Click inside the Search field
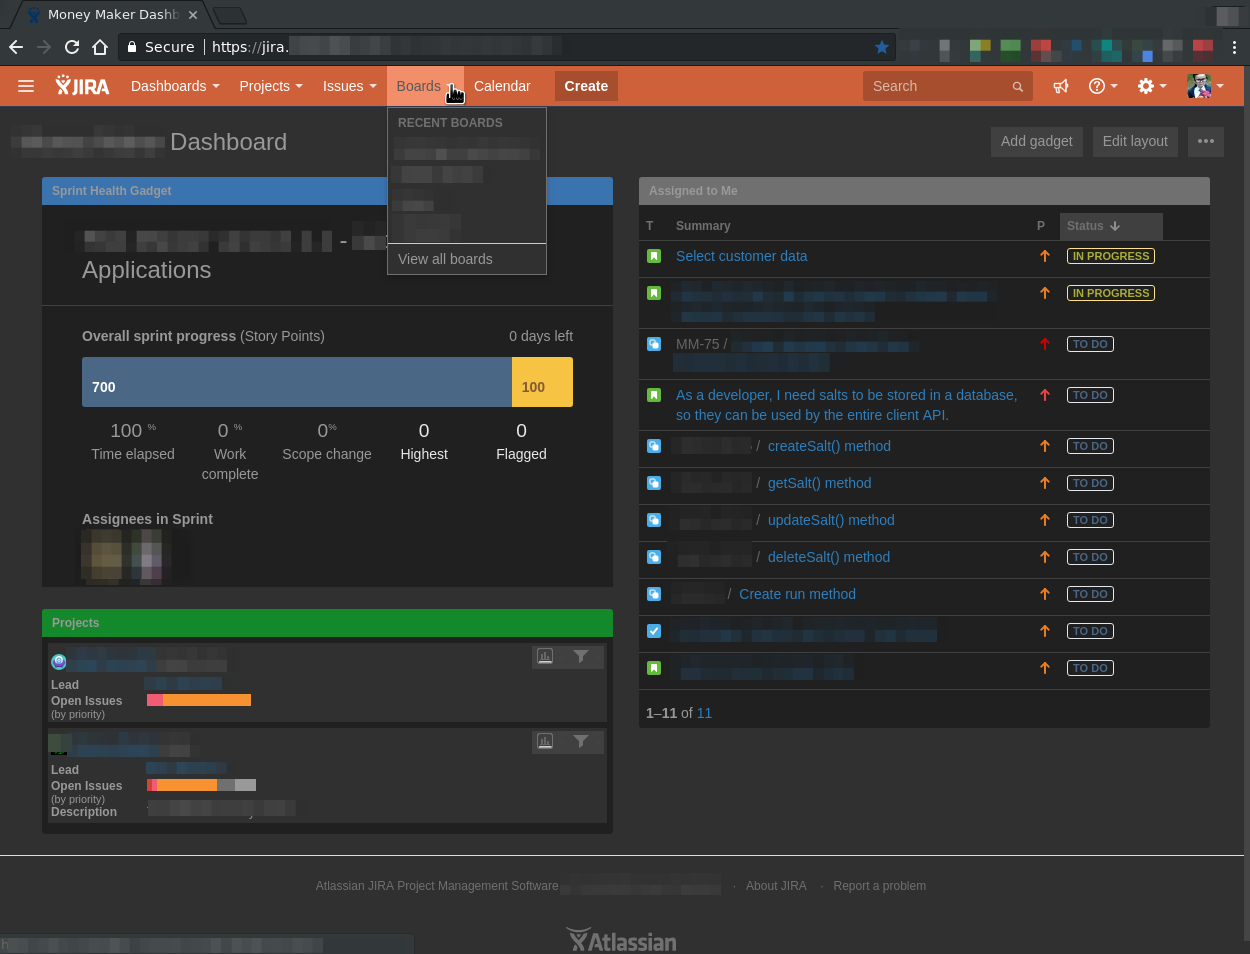1250x954 pixels. (940, 86)
